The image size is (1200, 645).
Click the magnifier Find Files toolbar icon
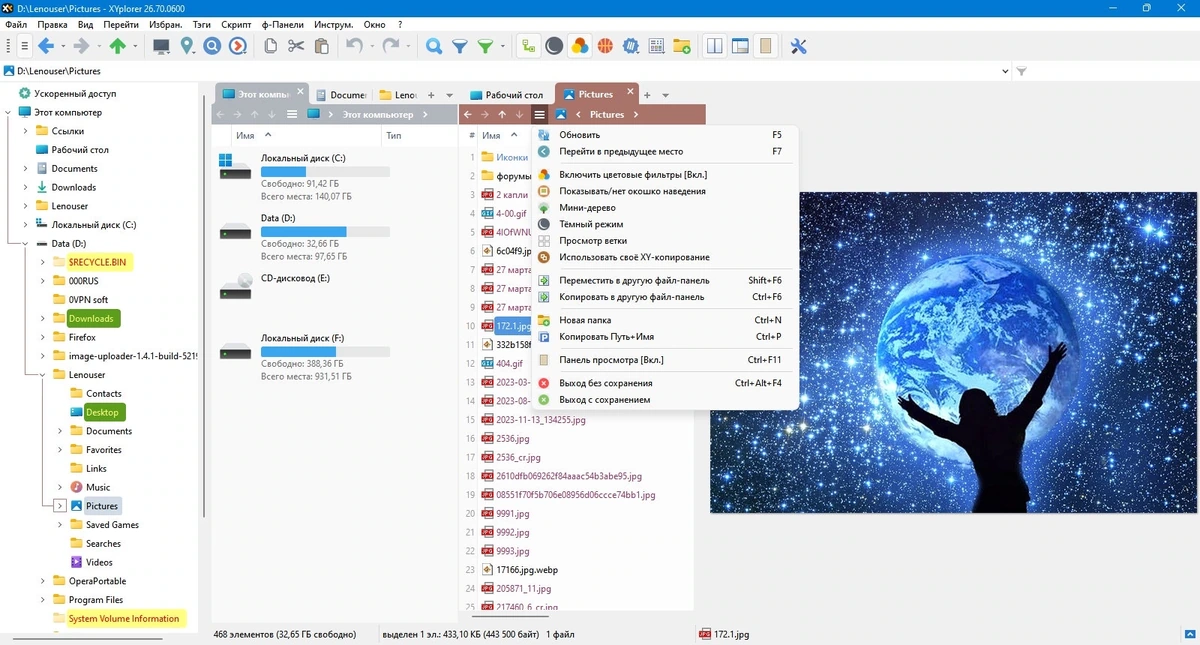click(x=434, y=46)
